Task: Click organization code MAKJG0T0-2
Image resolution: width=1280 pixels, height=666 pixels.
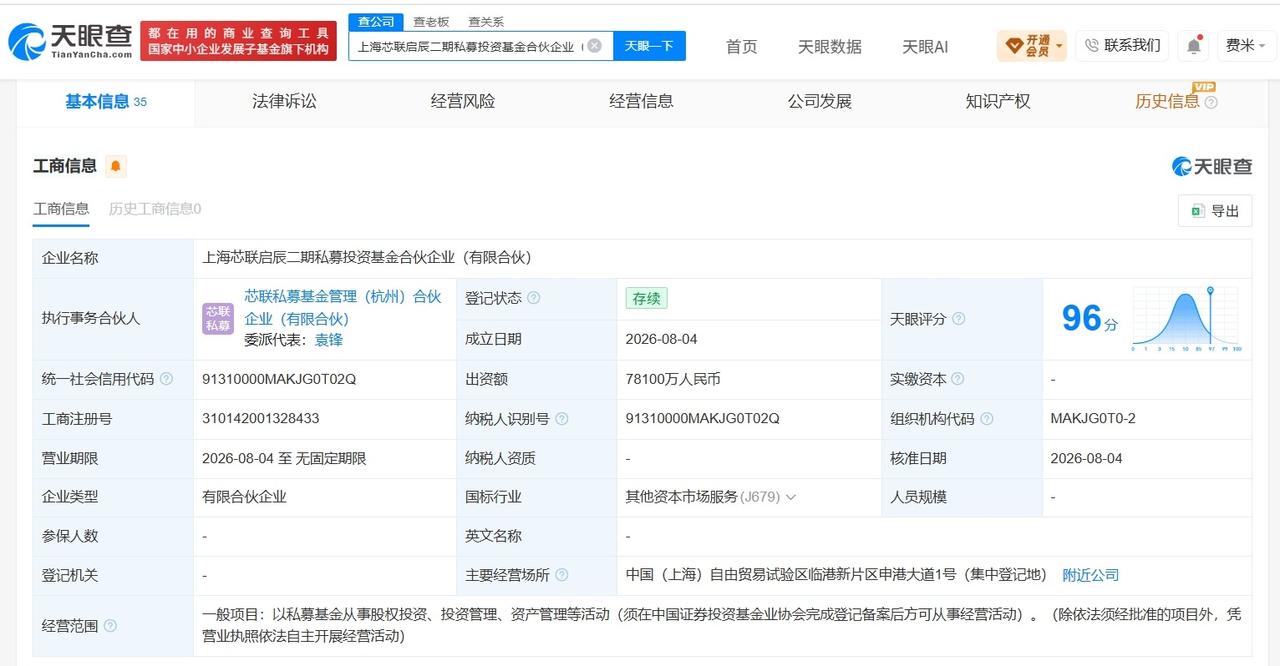Action: (1093, 418)
